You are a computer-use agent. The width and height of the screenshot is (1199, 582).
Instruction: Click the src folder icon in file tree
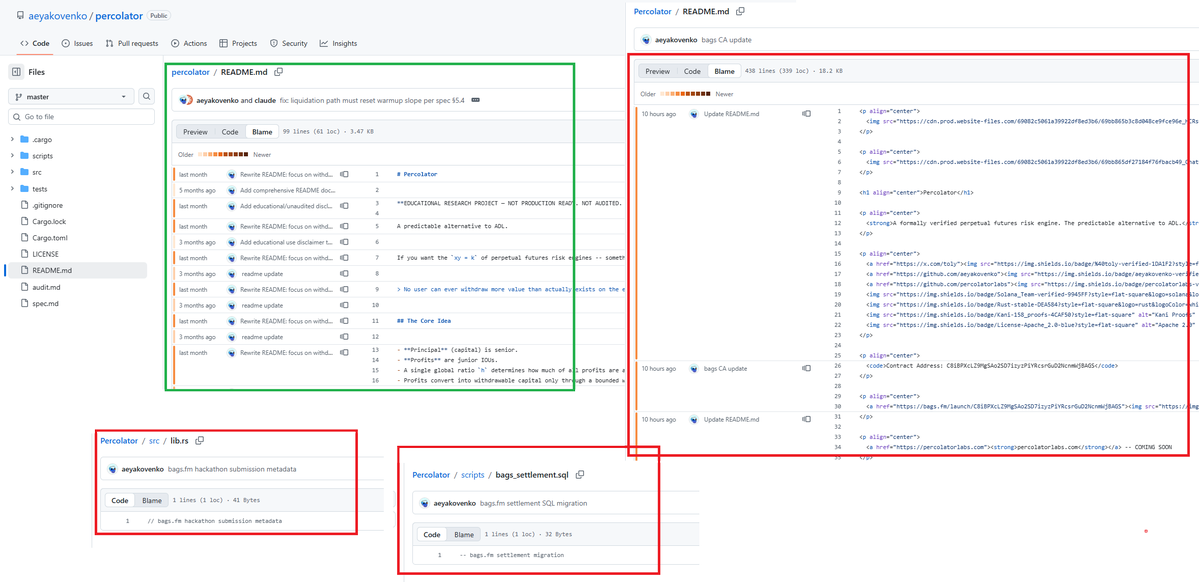point(25,173)
